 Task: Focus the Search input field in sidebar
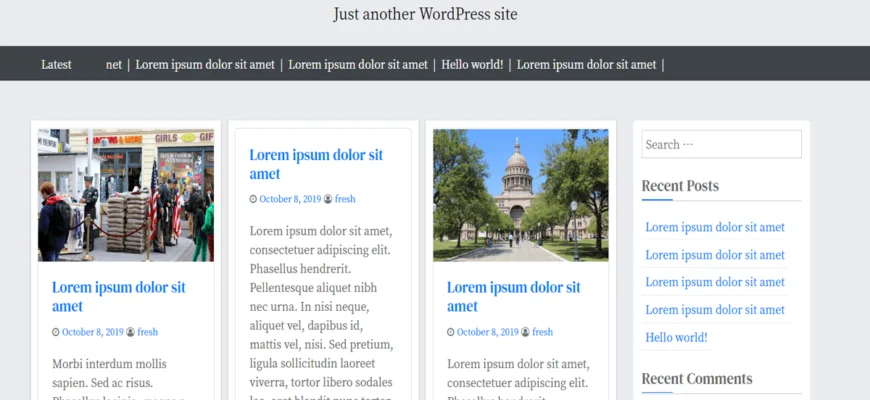tap(721, 144)
